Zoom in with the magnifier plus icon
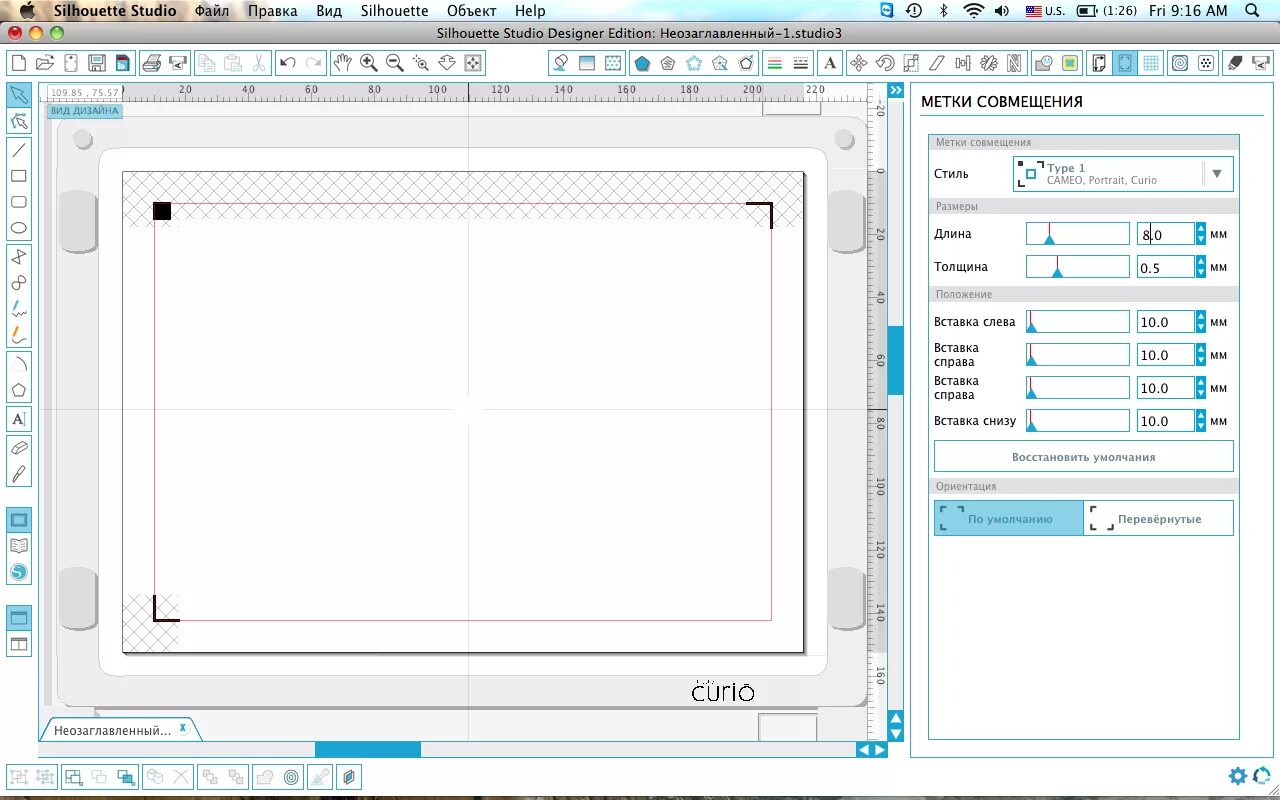Screen dimensions: 1280x800 click(369, 63)
